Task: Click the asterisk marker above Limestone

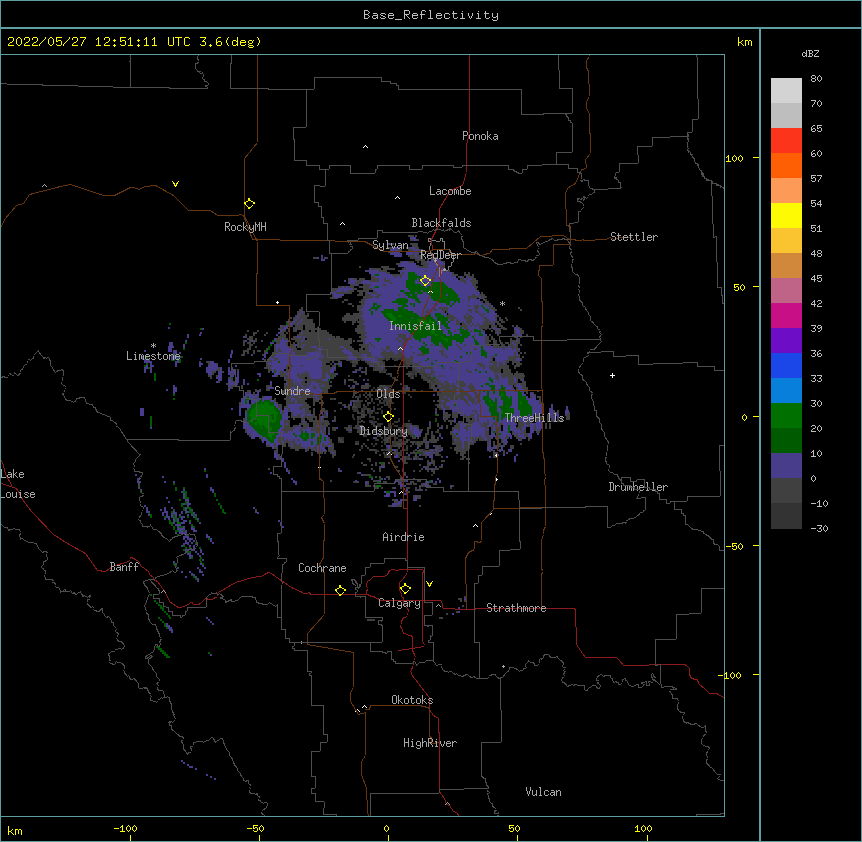Action: tap(153, 346)
